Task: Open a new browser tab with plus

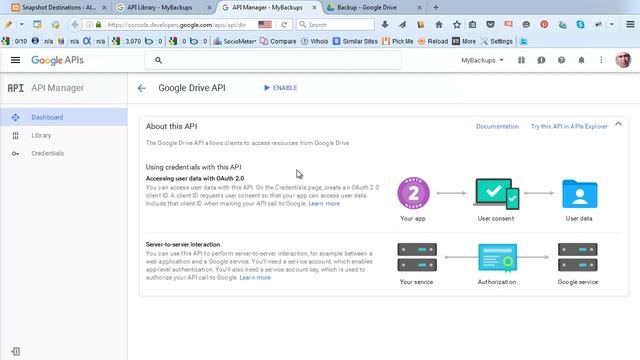Action: [436, 7]
